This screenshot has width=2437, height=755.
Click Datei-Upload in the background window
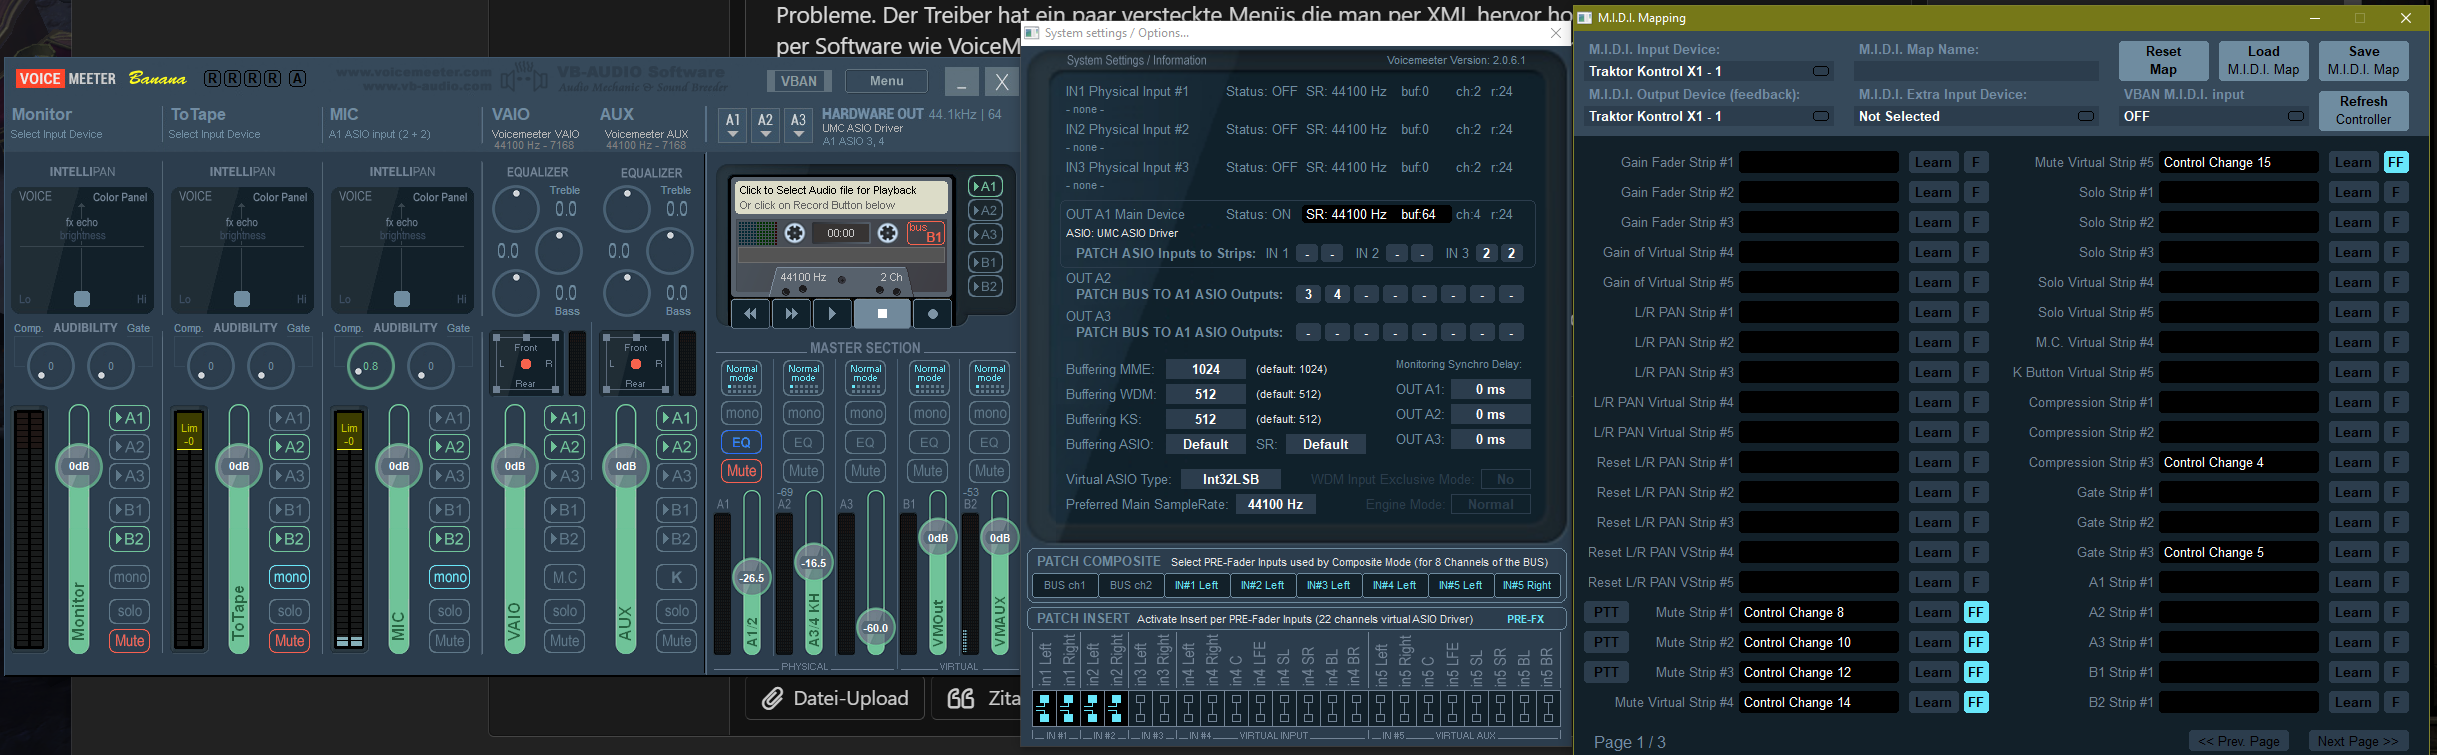[x=835, y=698]
